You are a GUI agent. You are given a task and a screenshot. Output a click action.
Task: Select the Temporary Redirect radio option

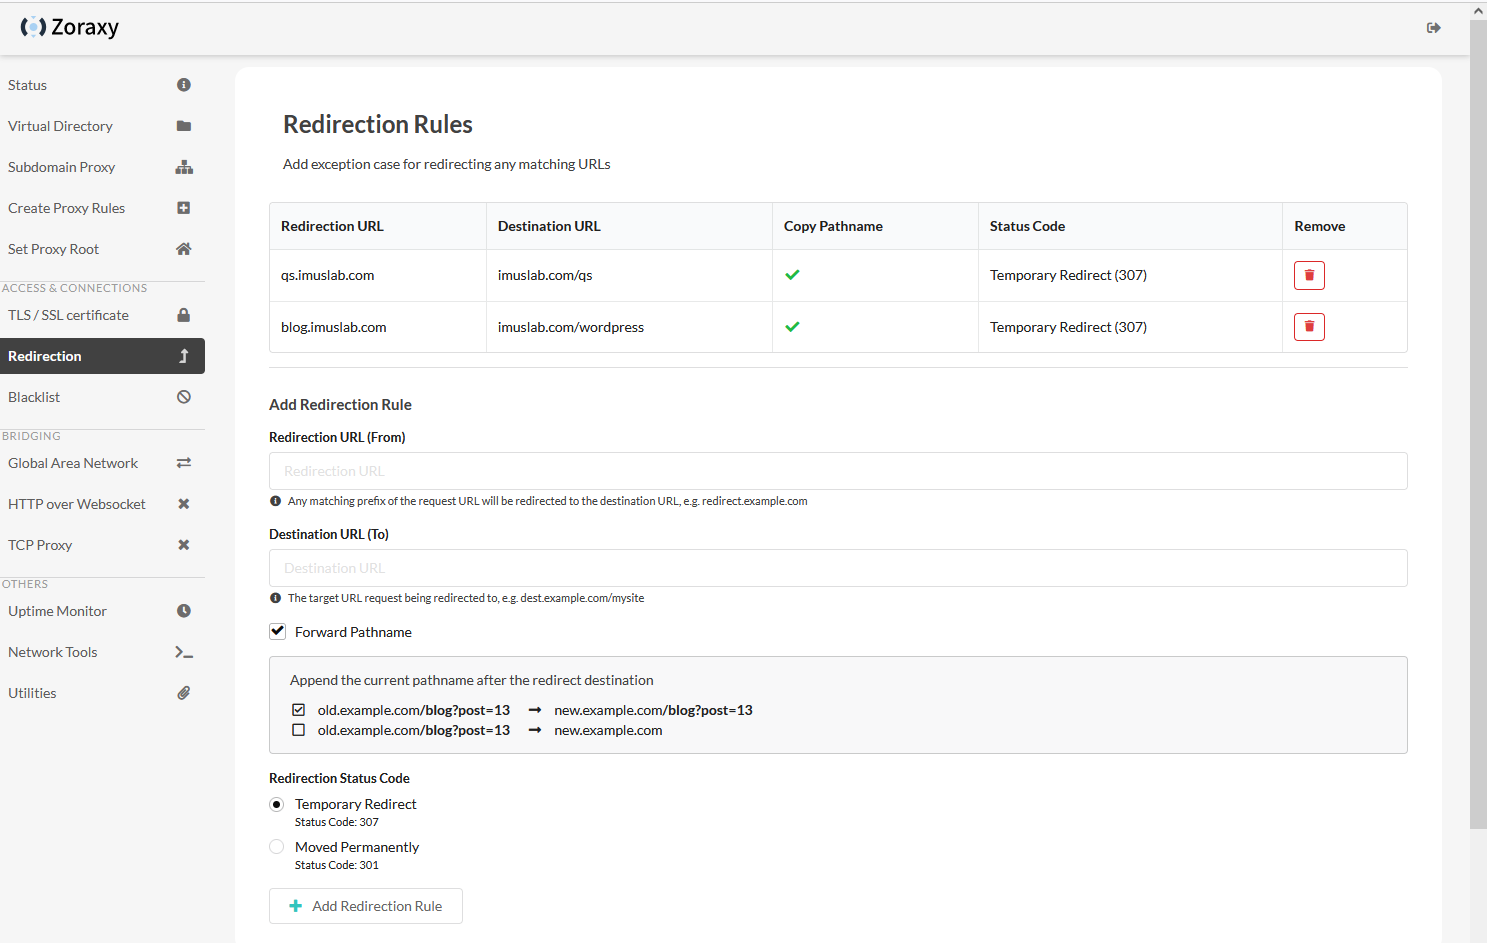coord(277,804)
